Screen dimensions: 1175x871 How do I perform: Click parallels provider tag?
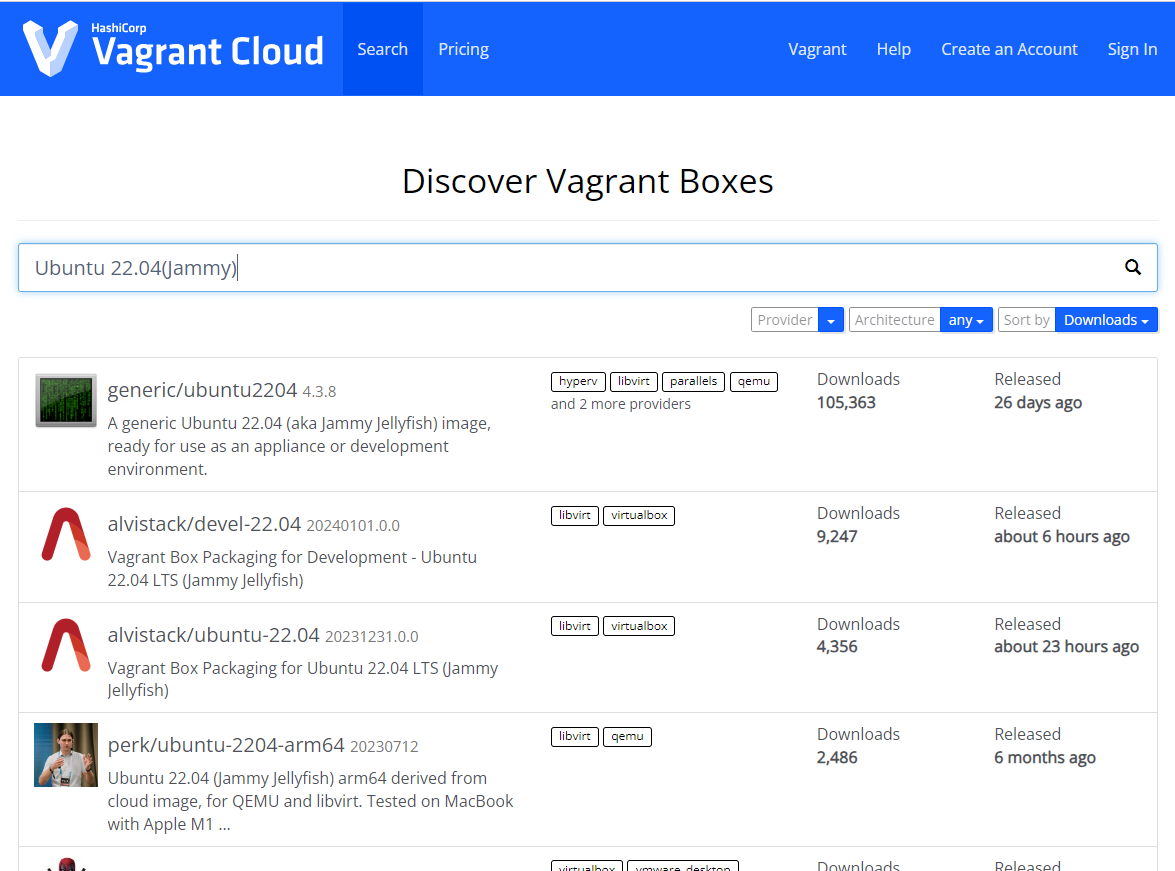tap(693, 382)
